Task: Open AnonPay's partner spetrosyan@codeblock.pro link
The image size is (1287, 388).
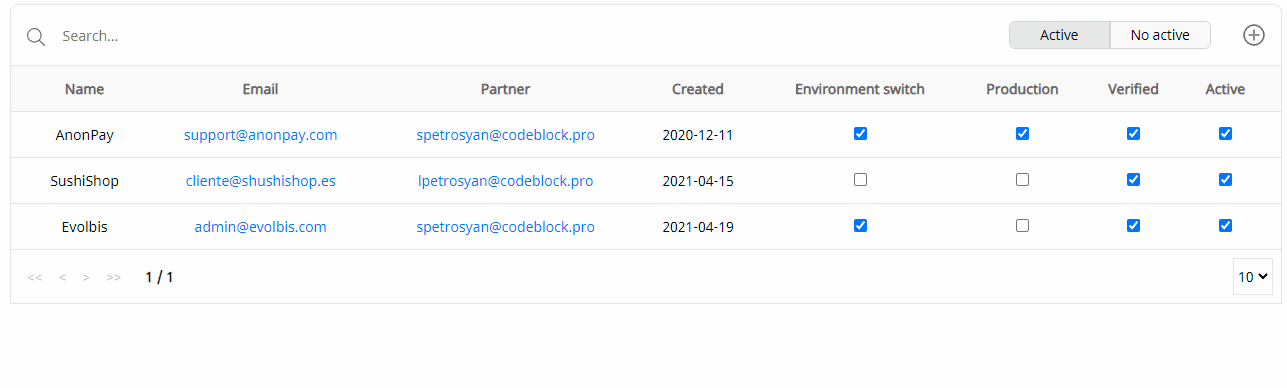Action: point(505,135)
